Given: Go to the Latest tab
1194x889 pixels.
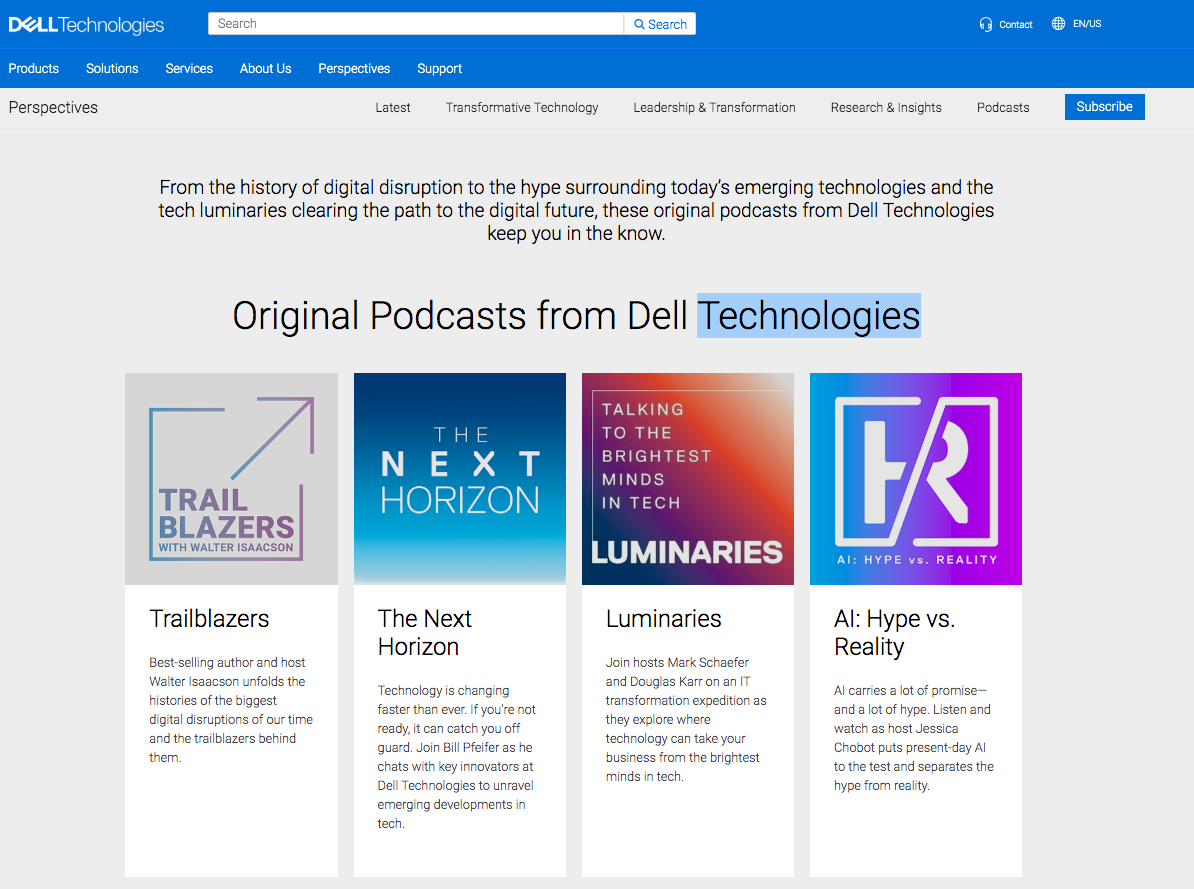Looking at the screenshot, I should tap(393, 108).
